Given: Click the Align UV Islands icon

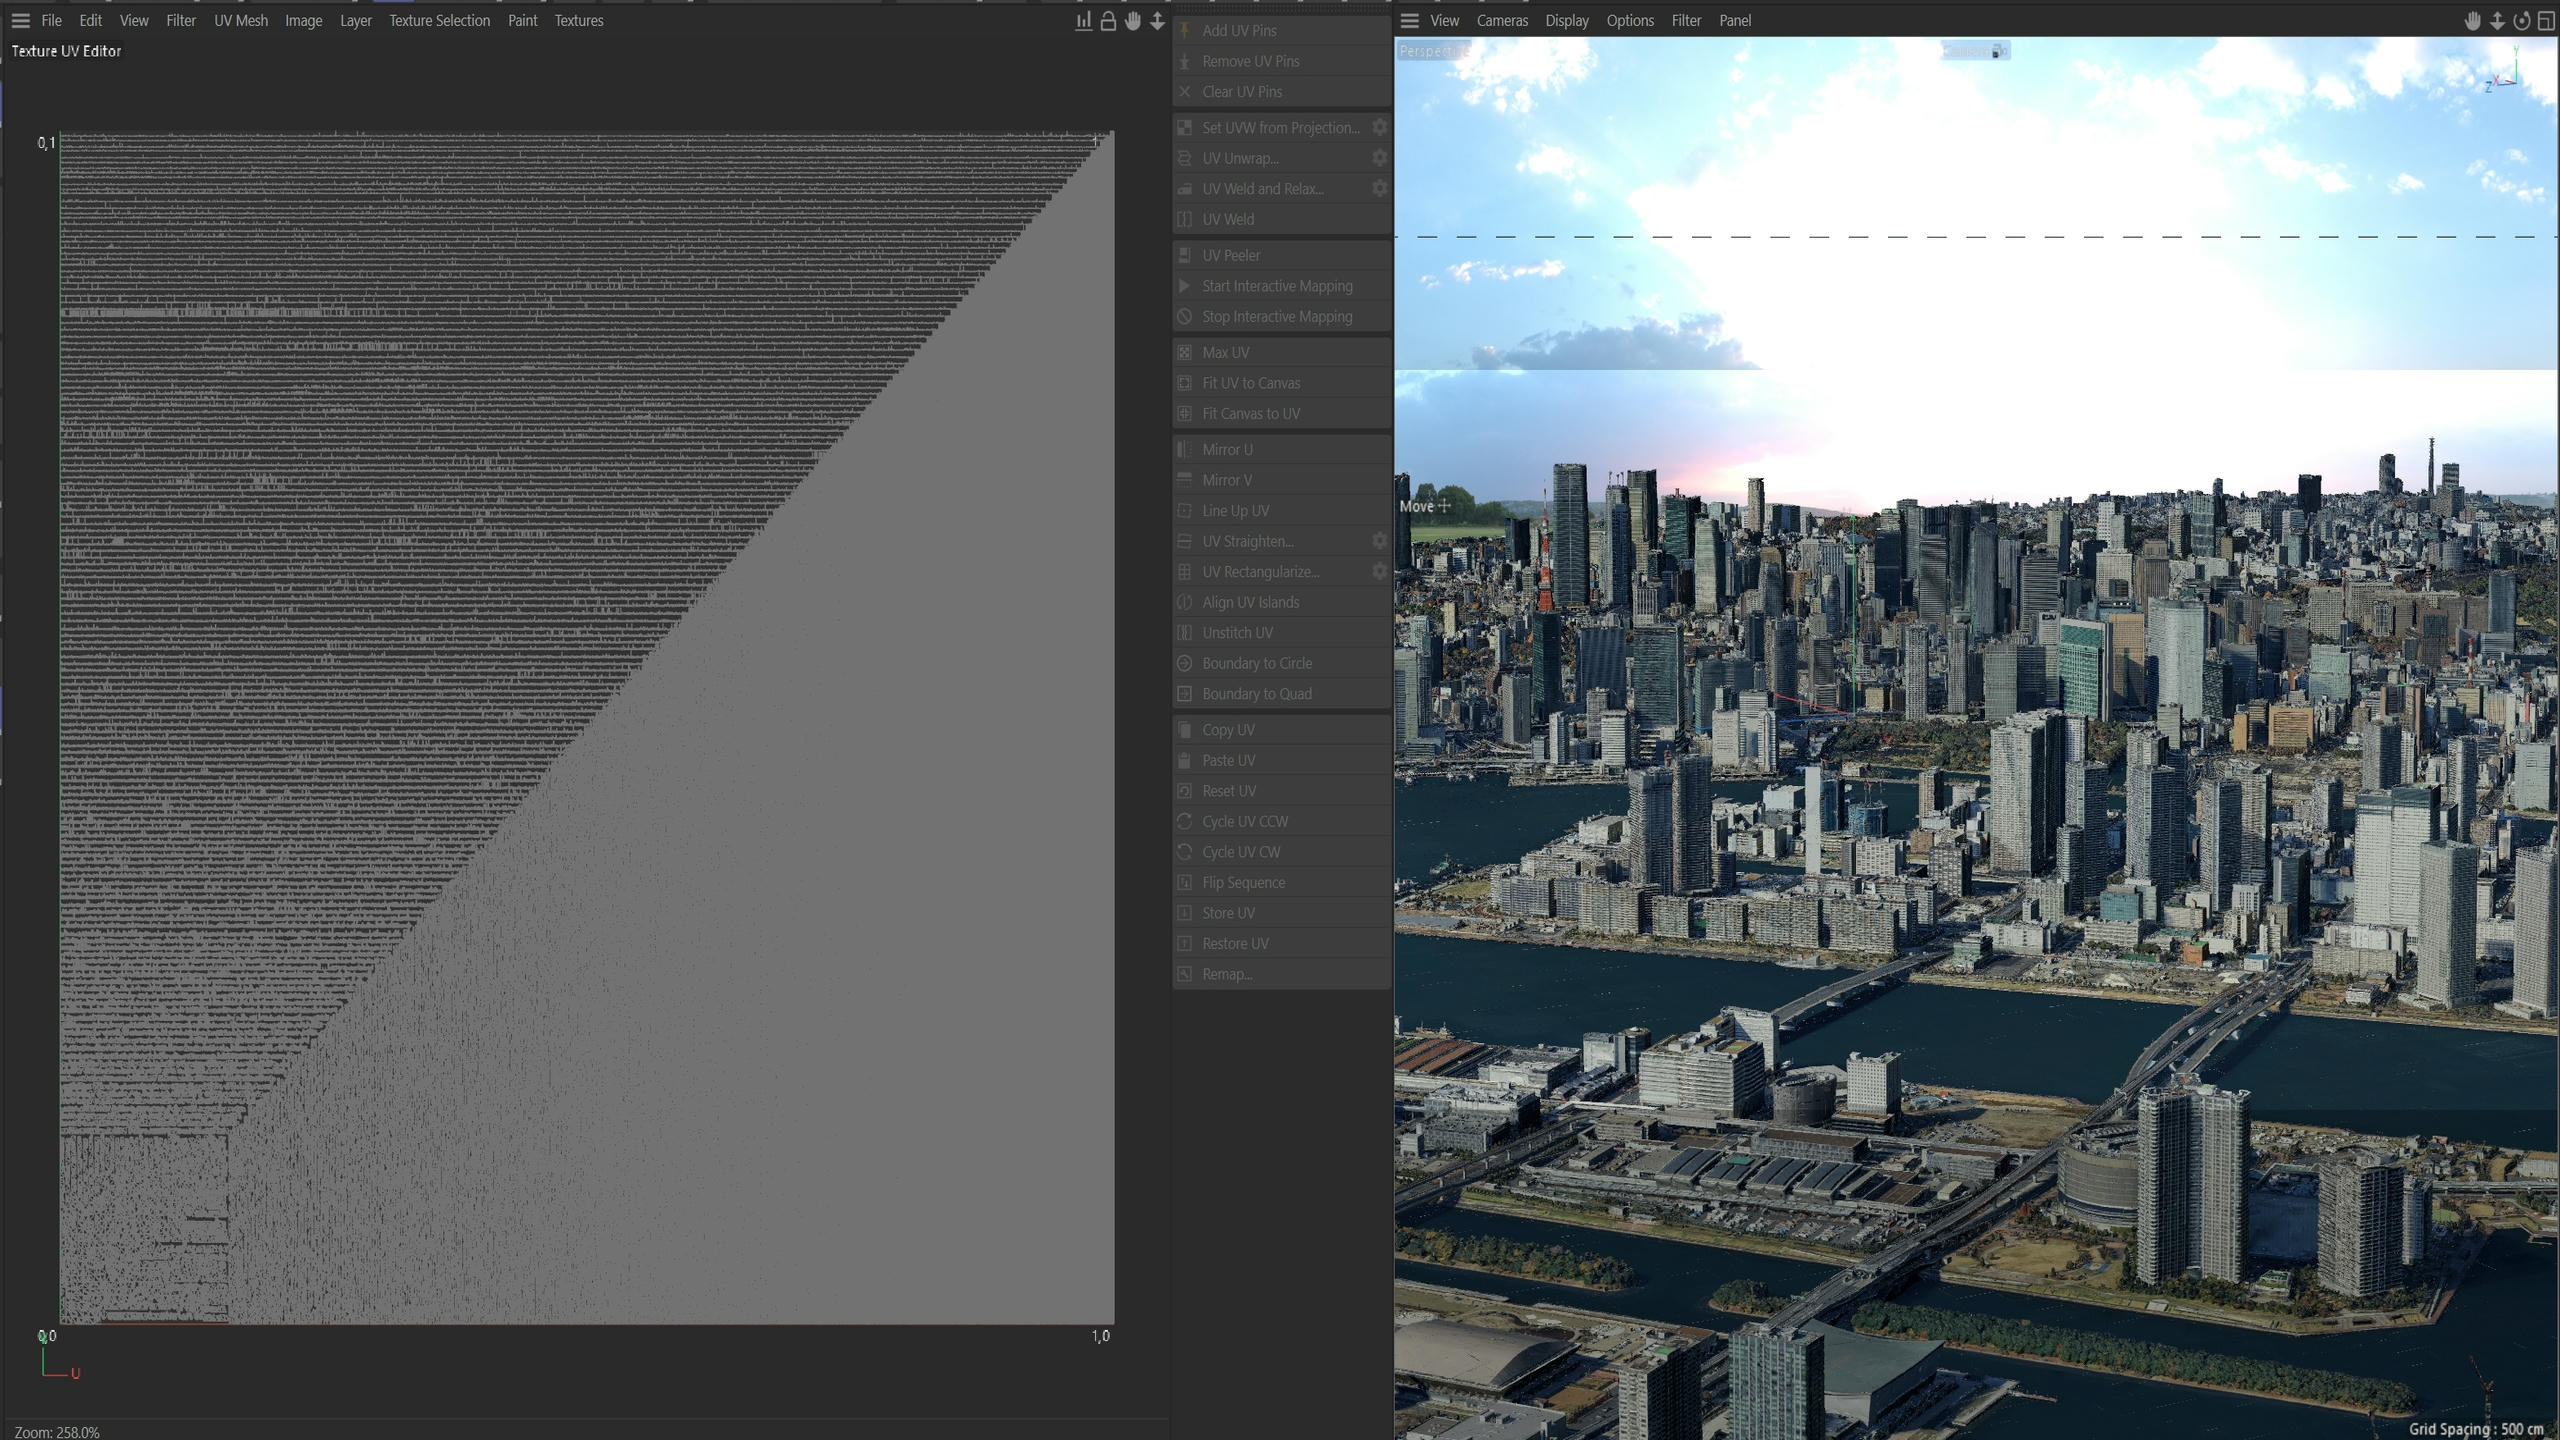Looking at the screenshot, I should click(x=1185, y=602).
